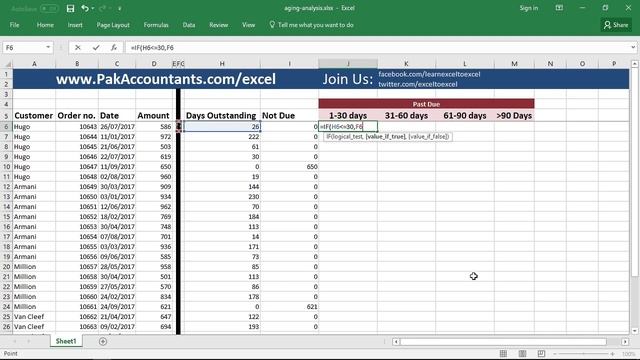The height and width of the screenshot is (360, 640).
Task: Click date cell 26/07/2017
Action: tap(117, 127)
